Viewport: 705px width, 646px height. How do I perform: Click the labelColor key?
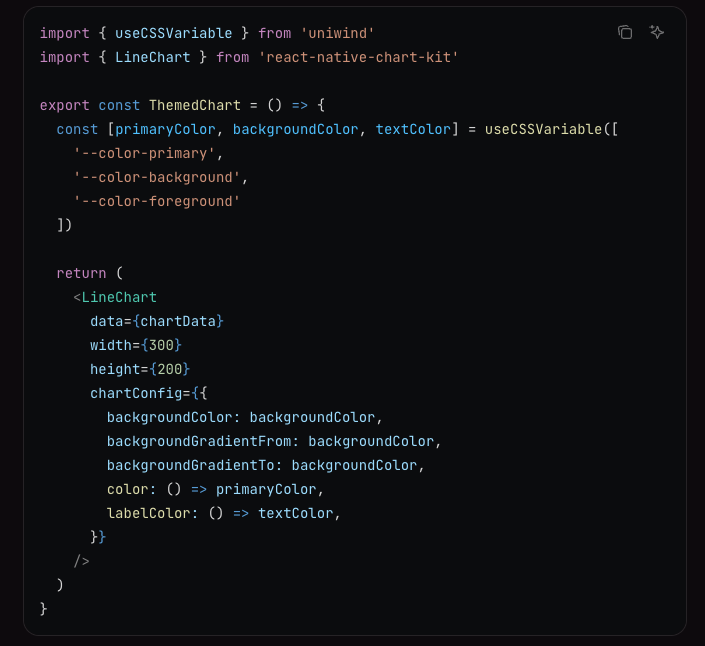click(x=148, y=513)
